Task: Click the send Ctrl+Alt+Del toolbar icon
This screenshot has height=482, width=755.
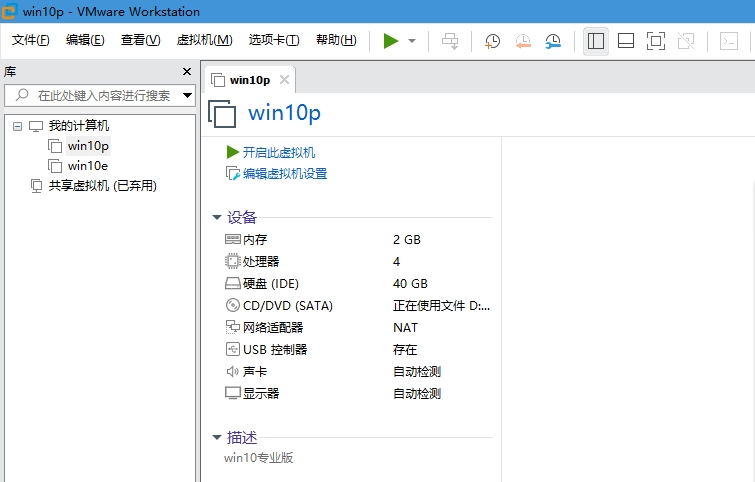Action: click(450, 41)
